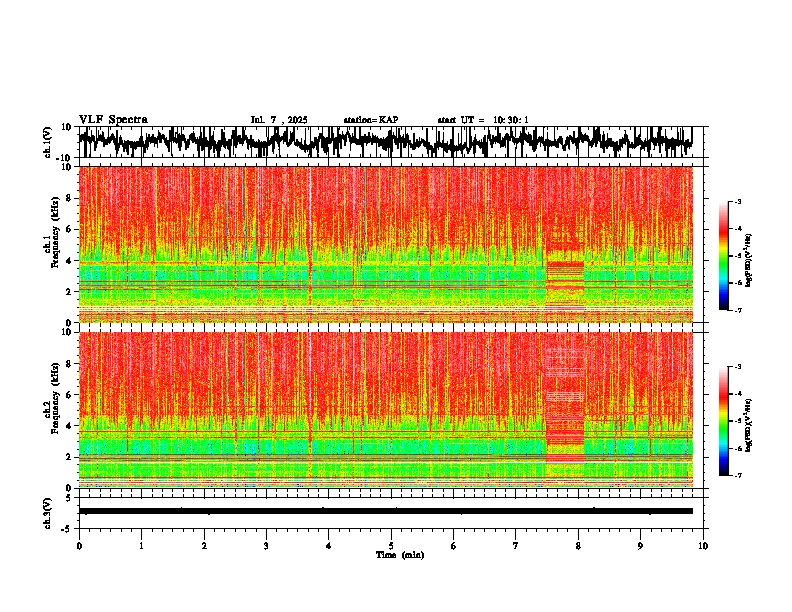Click the "4" kHz tick on ch.2 spectrogram

[x=70, y=426]
